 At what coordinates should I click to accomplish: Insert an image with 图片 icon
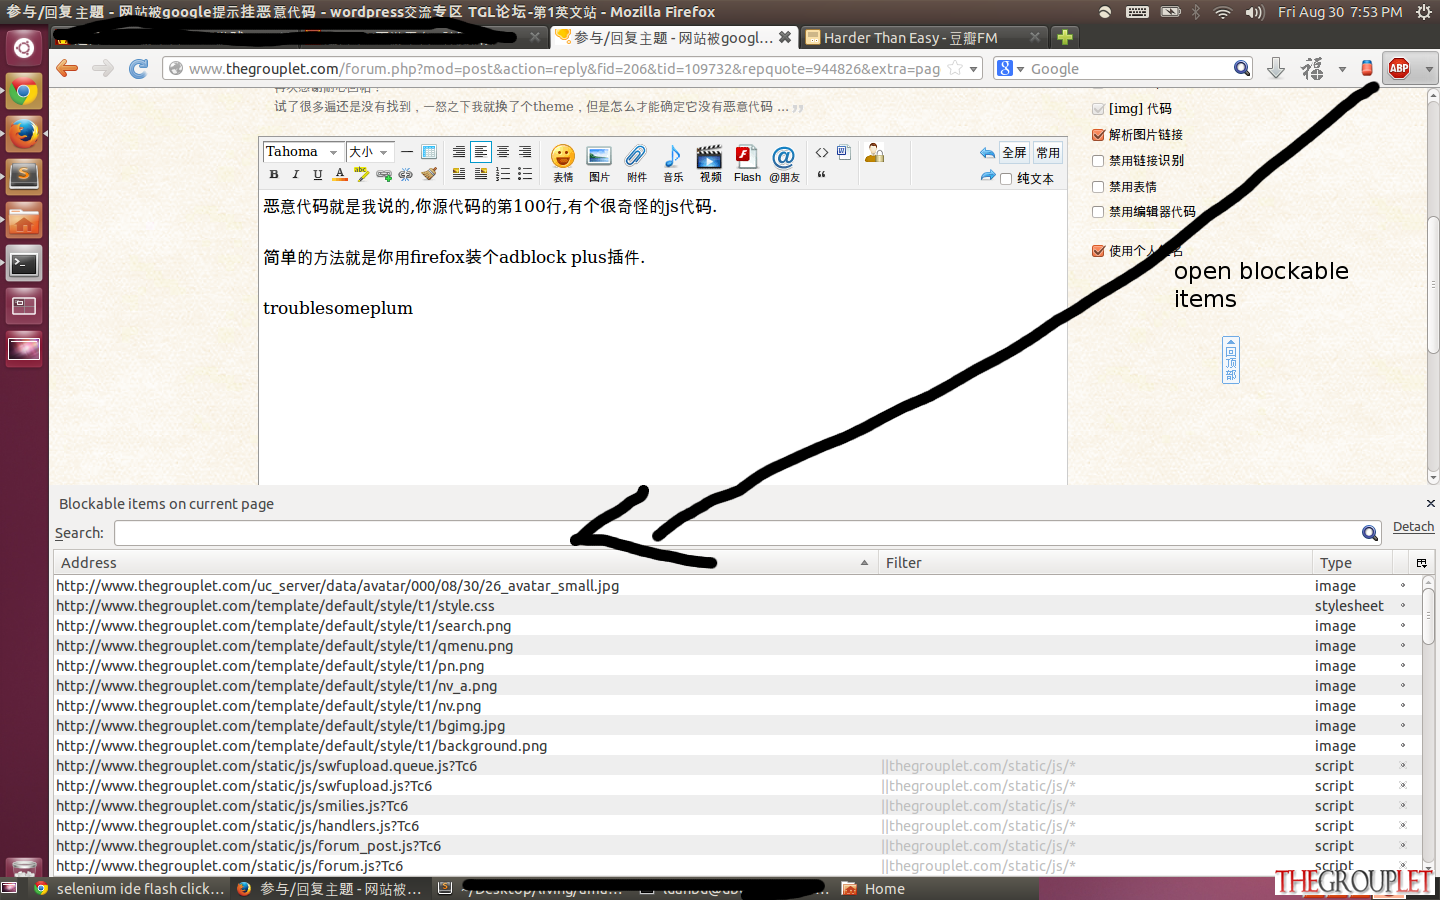point(599,162)
